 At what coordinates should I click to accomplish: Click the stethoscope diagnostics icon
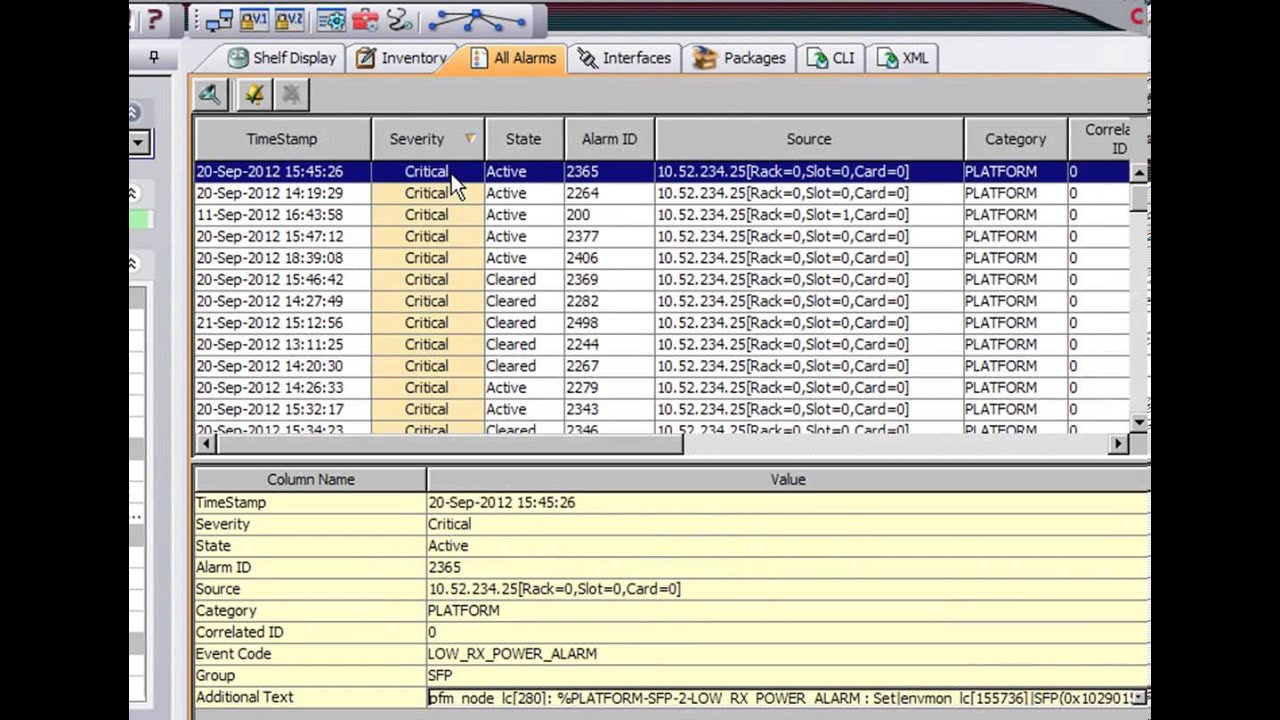click(400, 19)
